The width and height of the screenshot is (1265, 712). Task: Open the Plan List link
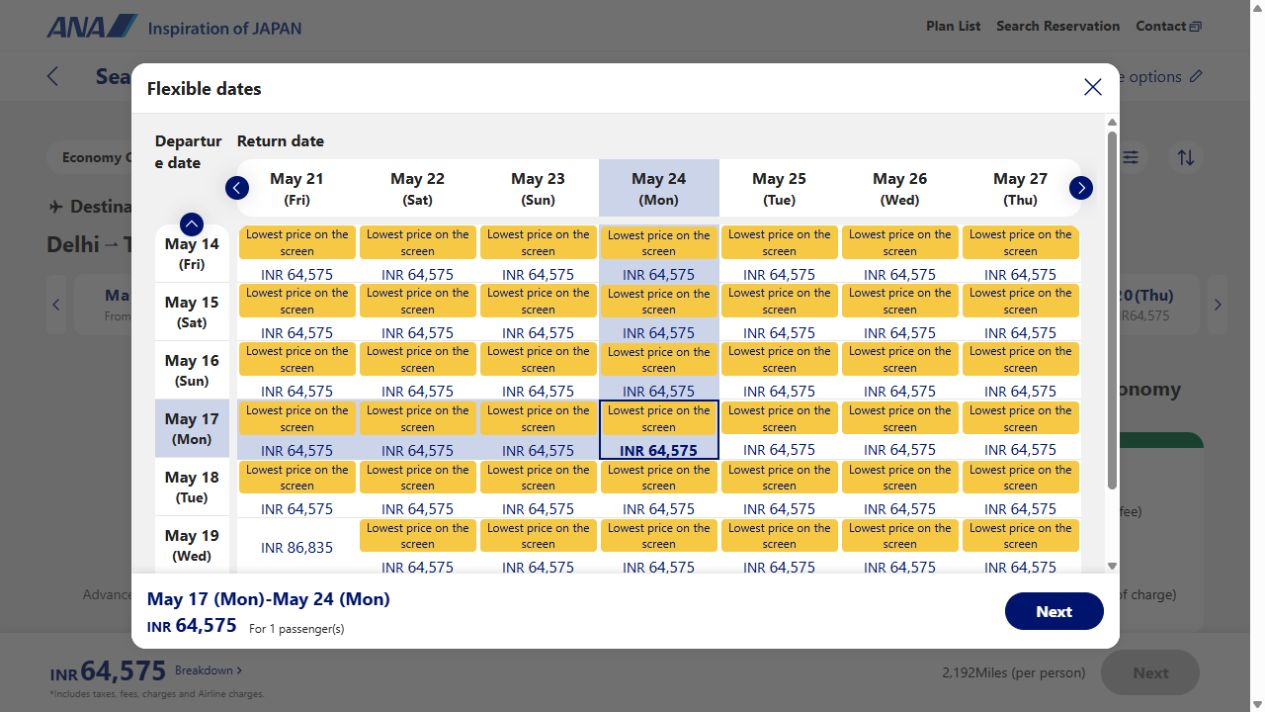[953, 26]
